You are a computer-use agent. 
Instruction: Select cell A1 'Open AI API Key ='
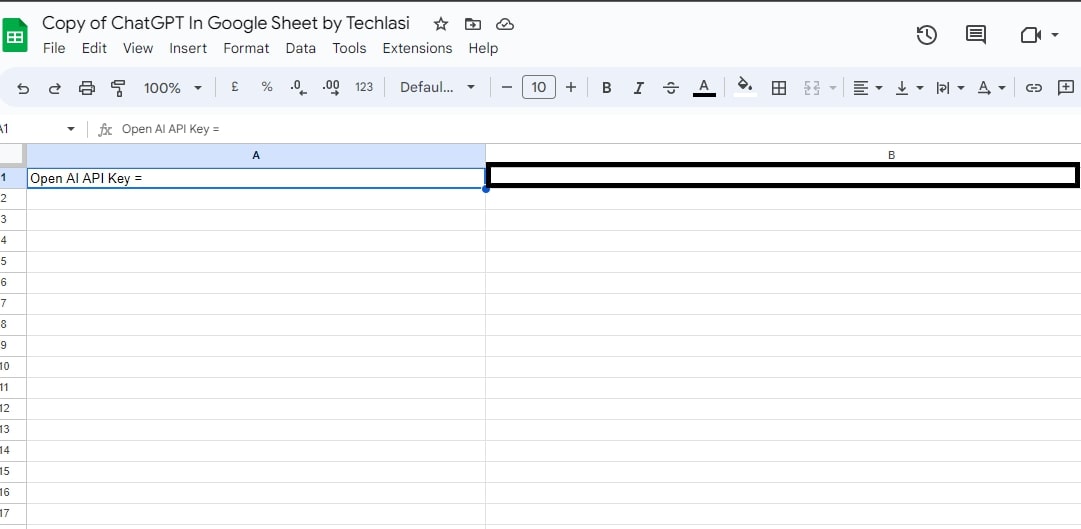pyautogui.click(x=256, y=178)
